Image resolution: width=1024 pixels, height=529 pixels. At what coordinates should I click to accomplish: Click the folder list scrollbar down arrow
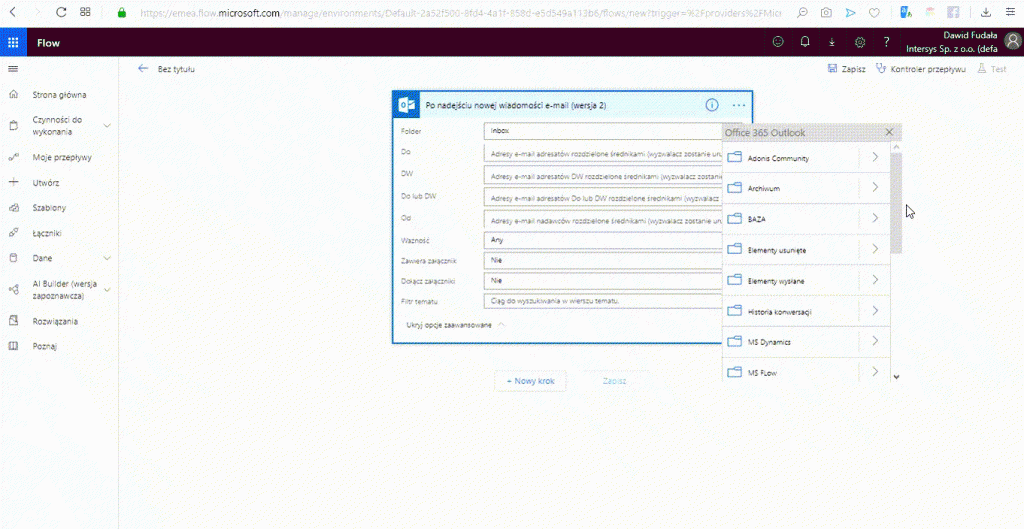tap(897, 377)
